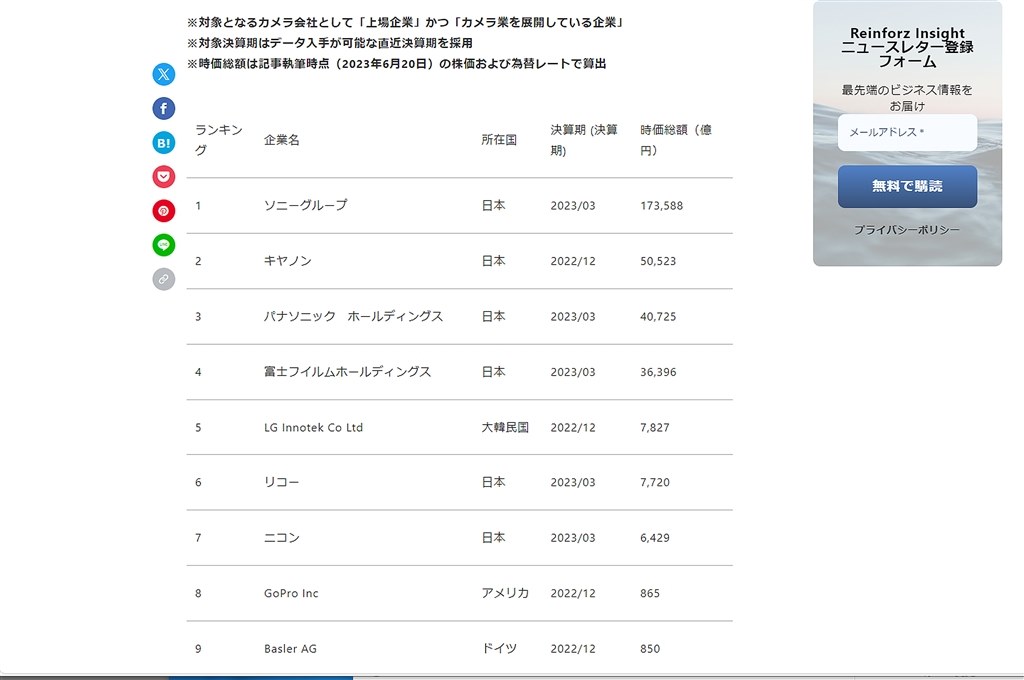Viewport: 1024px width, 680px height.
Task: Open the プライバシーポリシー link
Action: (907, 230)
